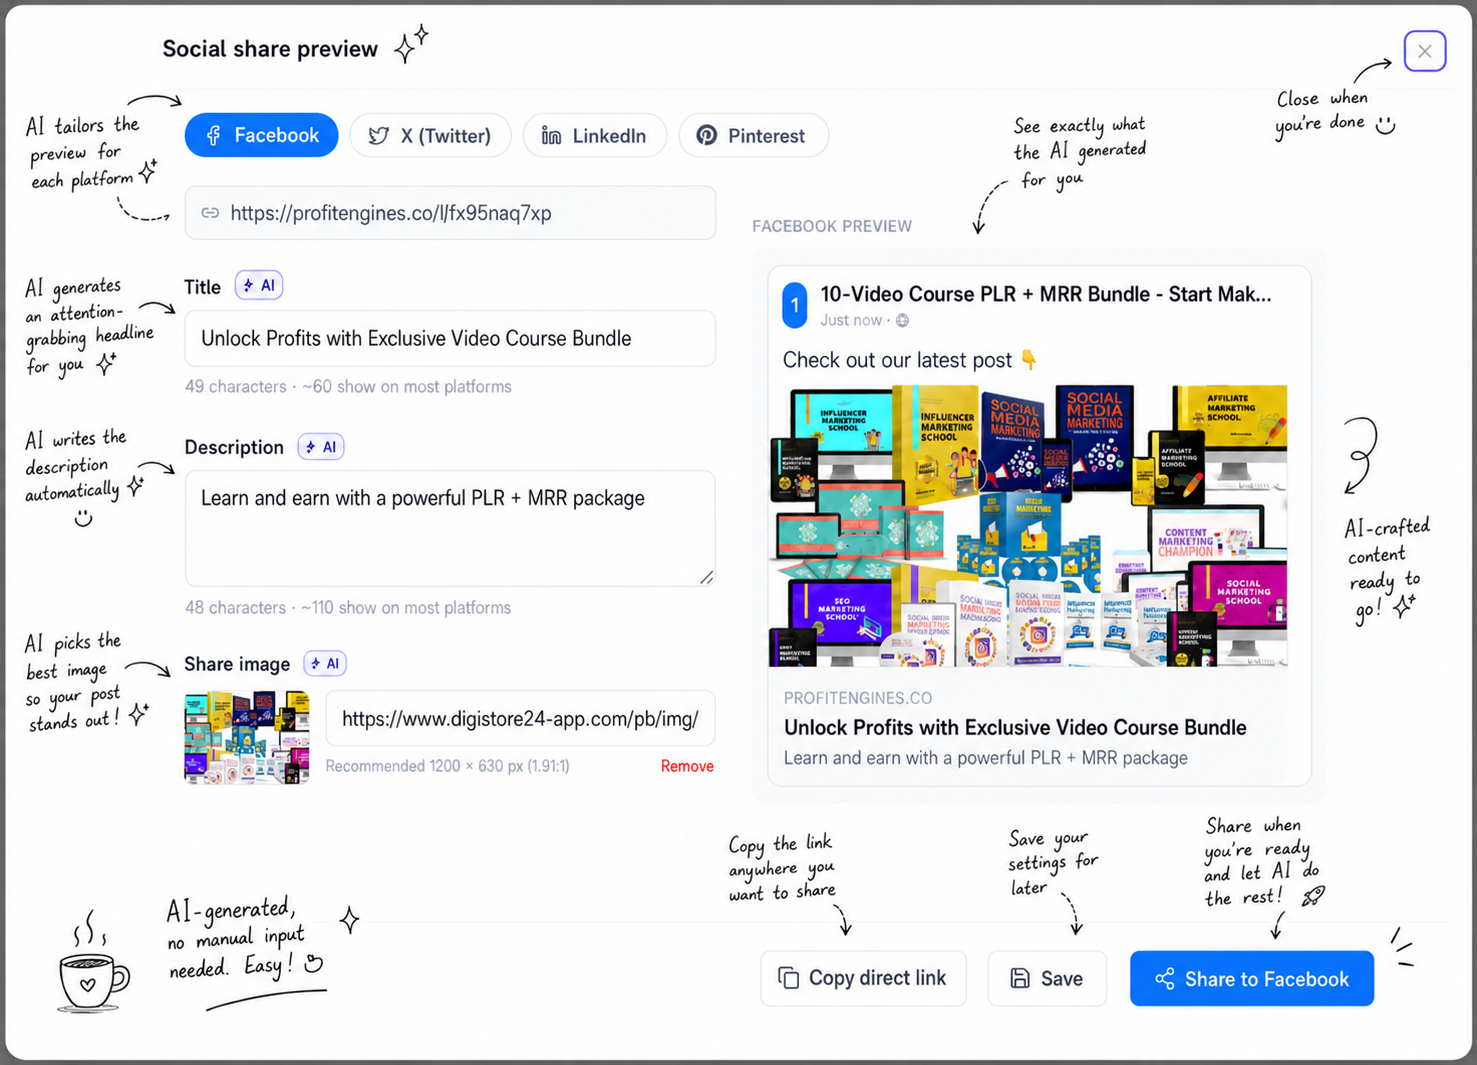Choose the Pinterest tab
Viewport: 1477px width, 1065px height.
753,135
